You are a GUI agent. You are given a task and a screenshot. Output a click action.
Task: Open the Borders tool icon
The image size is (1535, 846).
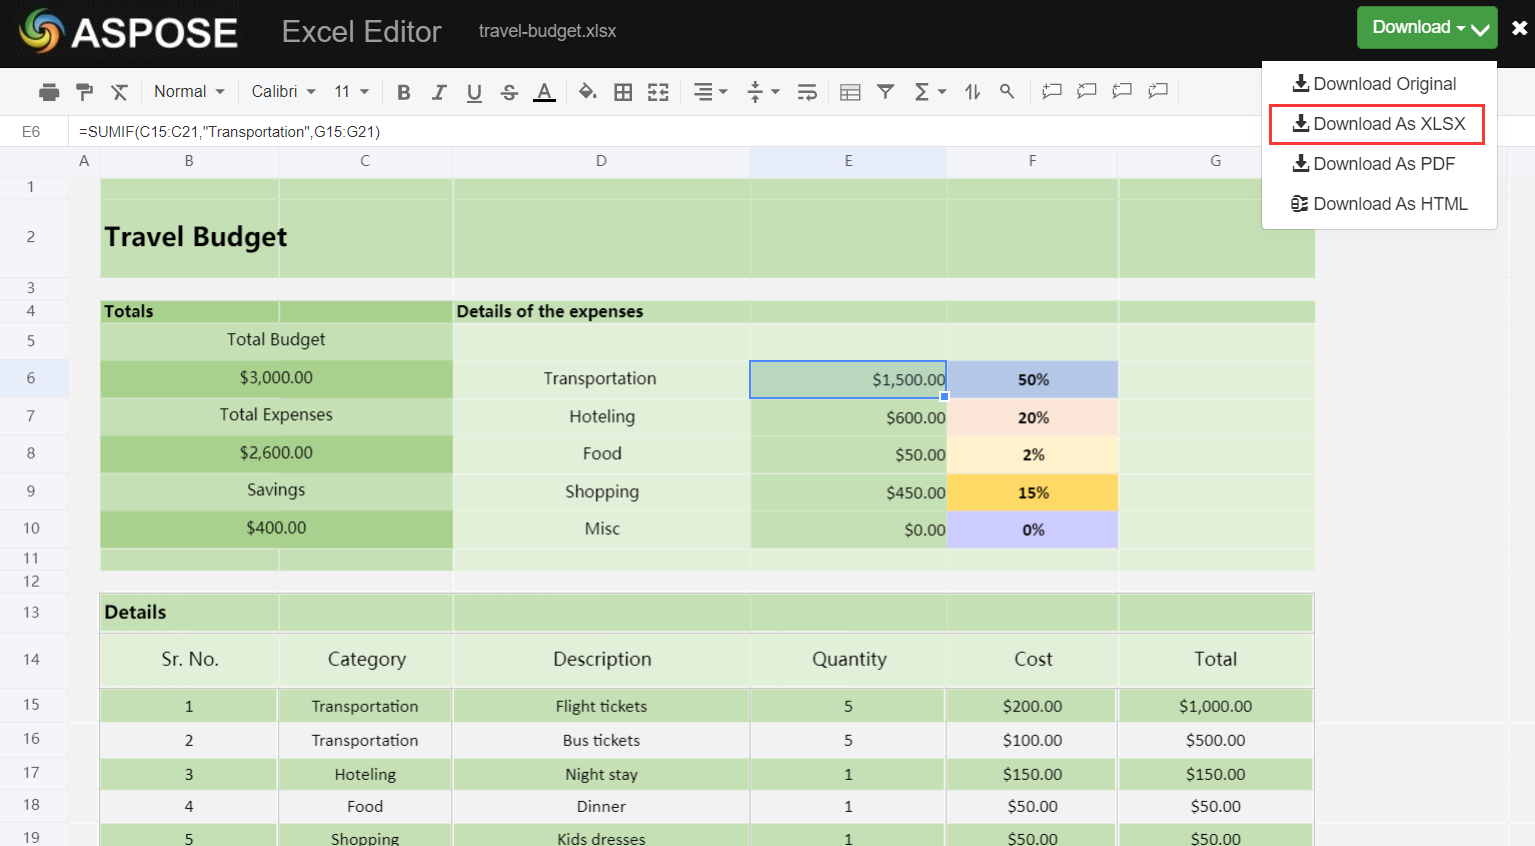(623, 92)
